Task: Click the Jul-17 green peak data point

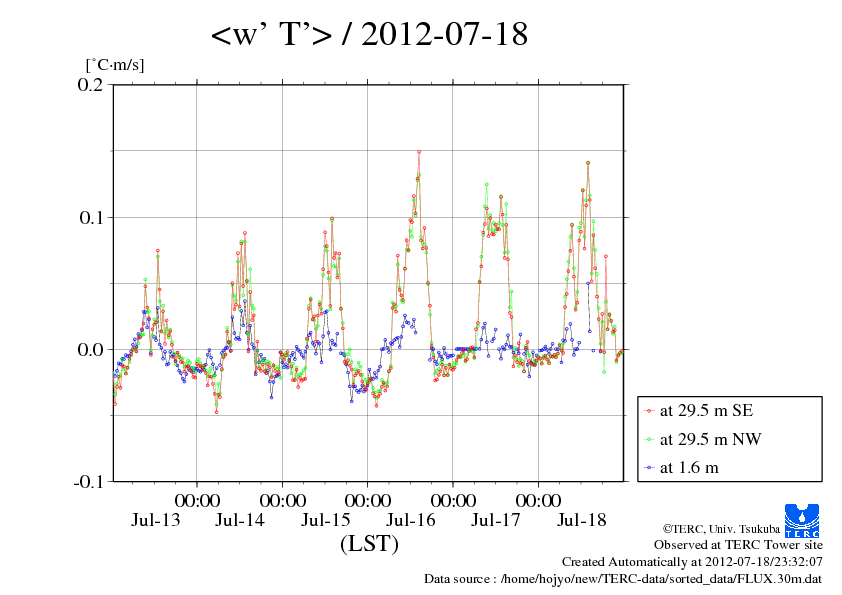Action: click(x=487, y=184)
